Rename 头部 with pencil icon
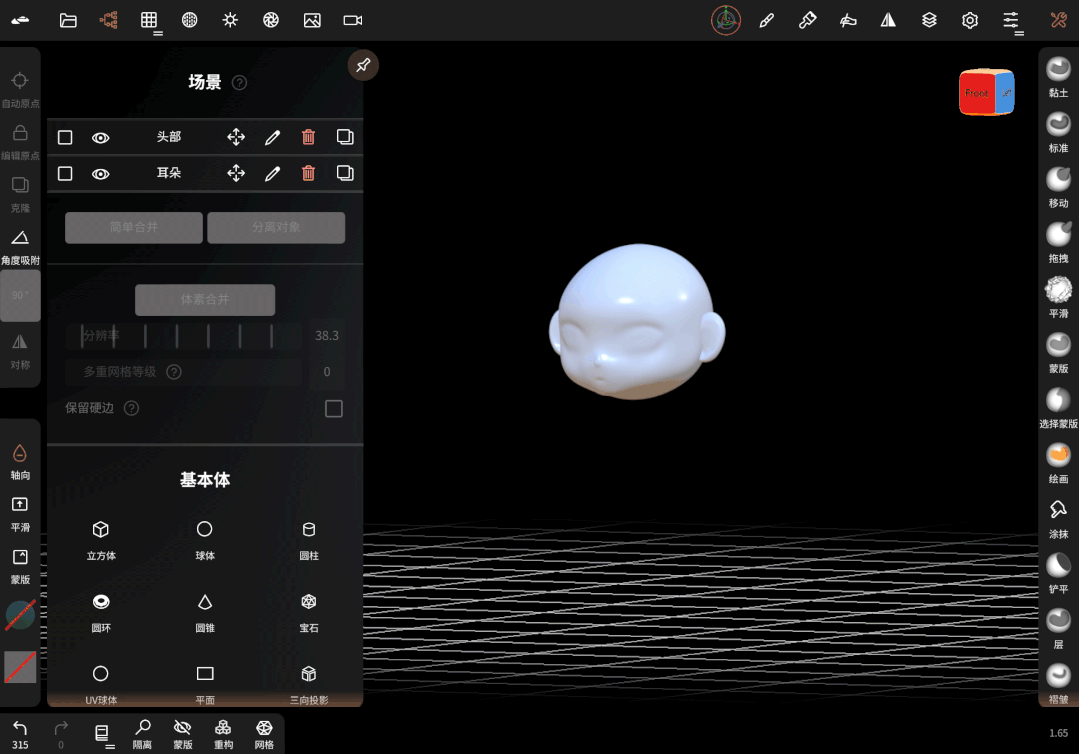Image resolution: width=1079 pixels, height=754 pixels. click(273, 138)
